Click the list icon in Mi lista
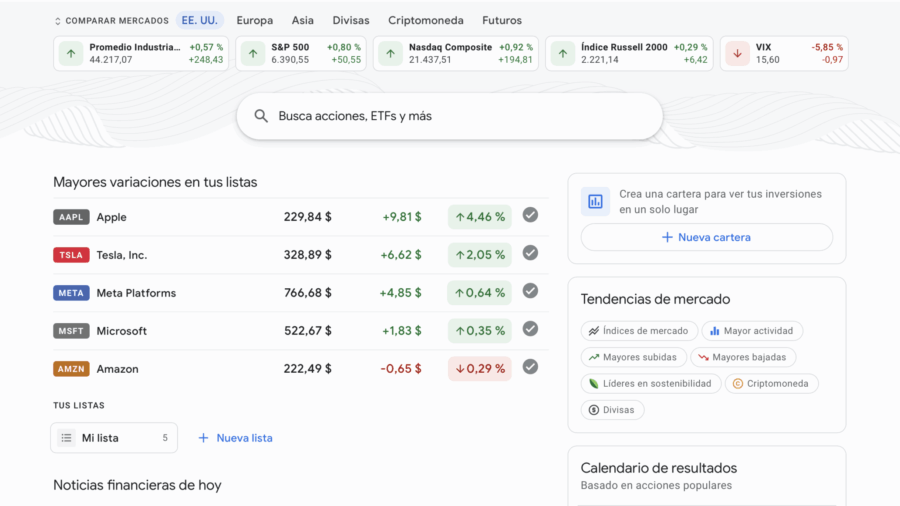Viewport: 900px width, 506px height. 67,438
